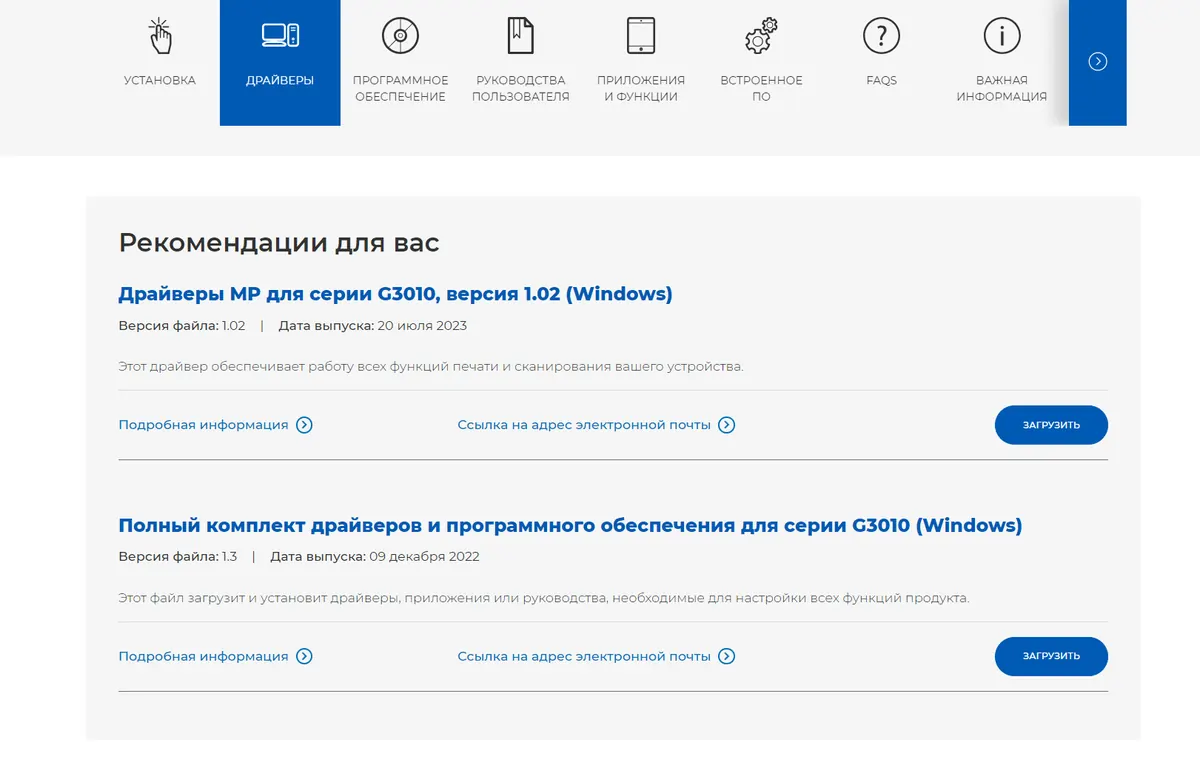Viewport: 1200px width, 762px height.
Task: Click Загрузить button for Драйверы MP 1.02
Action: [x=1051, y=425]
